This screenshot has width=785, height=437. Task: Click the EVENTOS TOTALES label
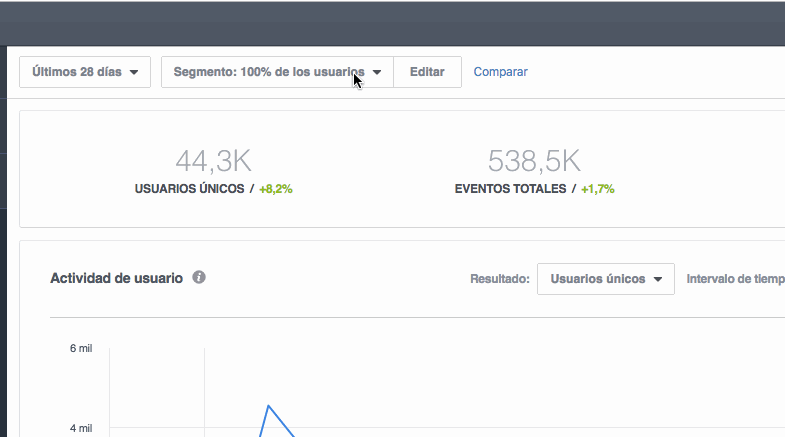(x=510, y=189)
